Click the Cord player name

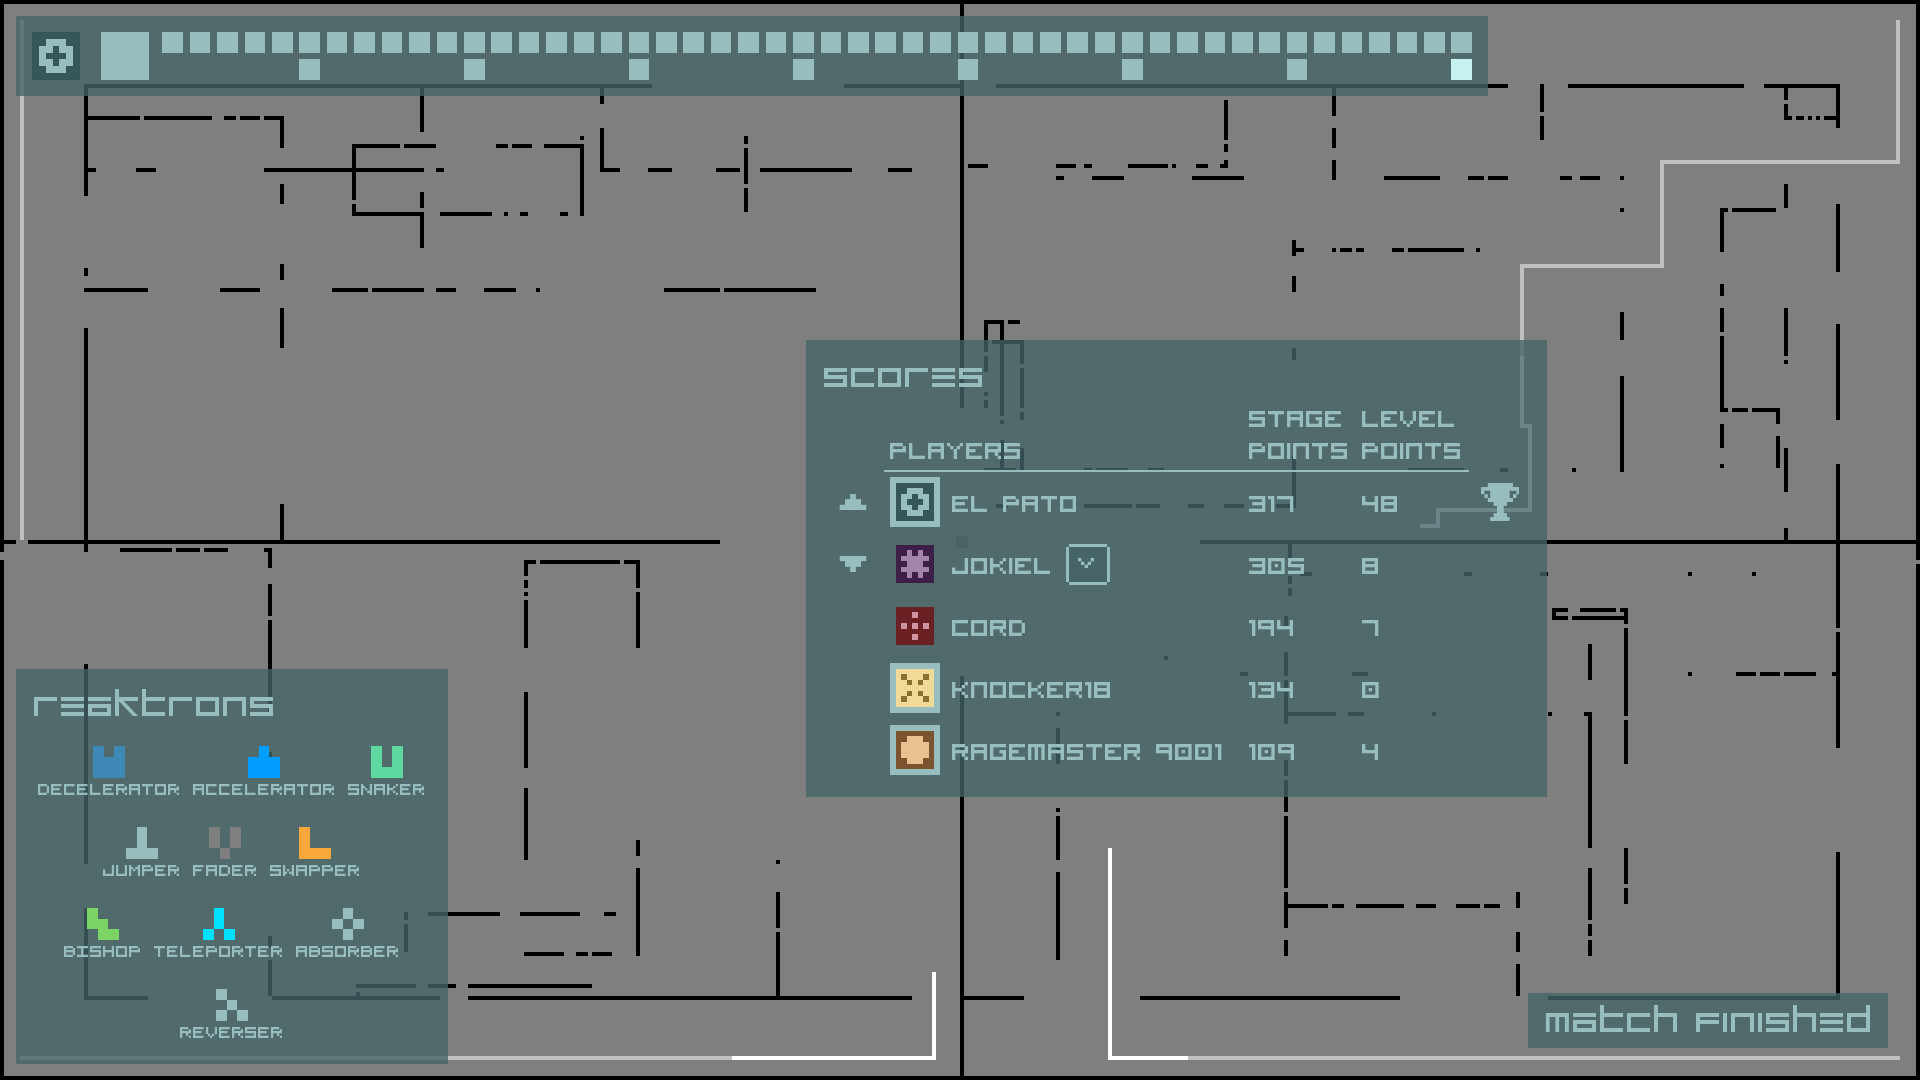tap(988, 628)
